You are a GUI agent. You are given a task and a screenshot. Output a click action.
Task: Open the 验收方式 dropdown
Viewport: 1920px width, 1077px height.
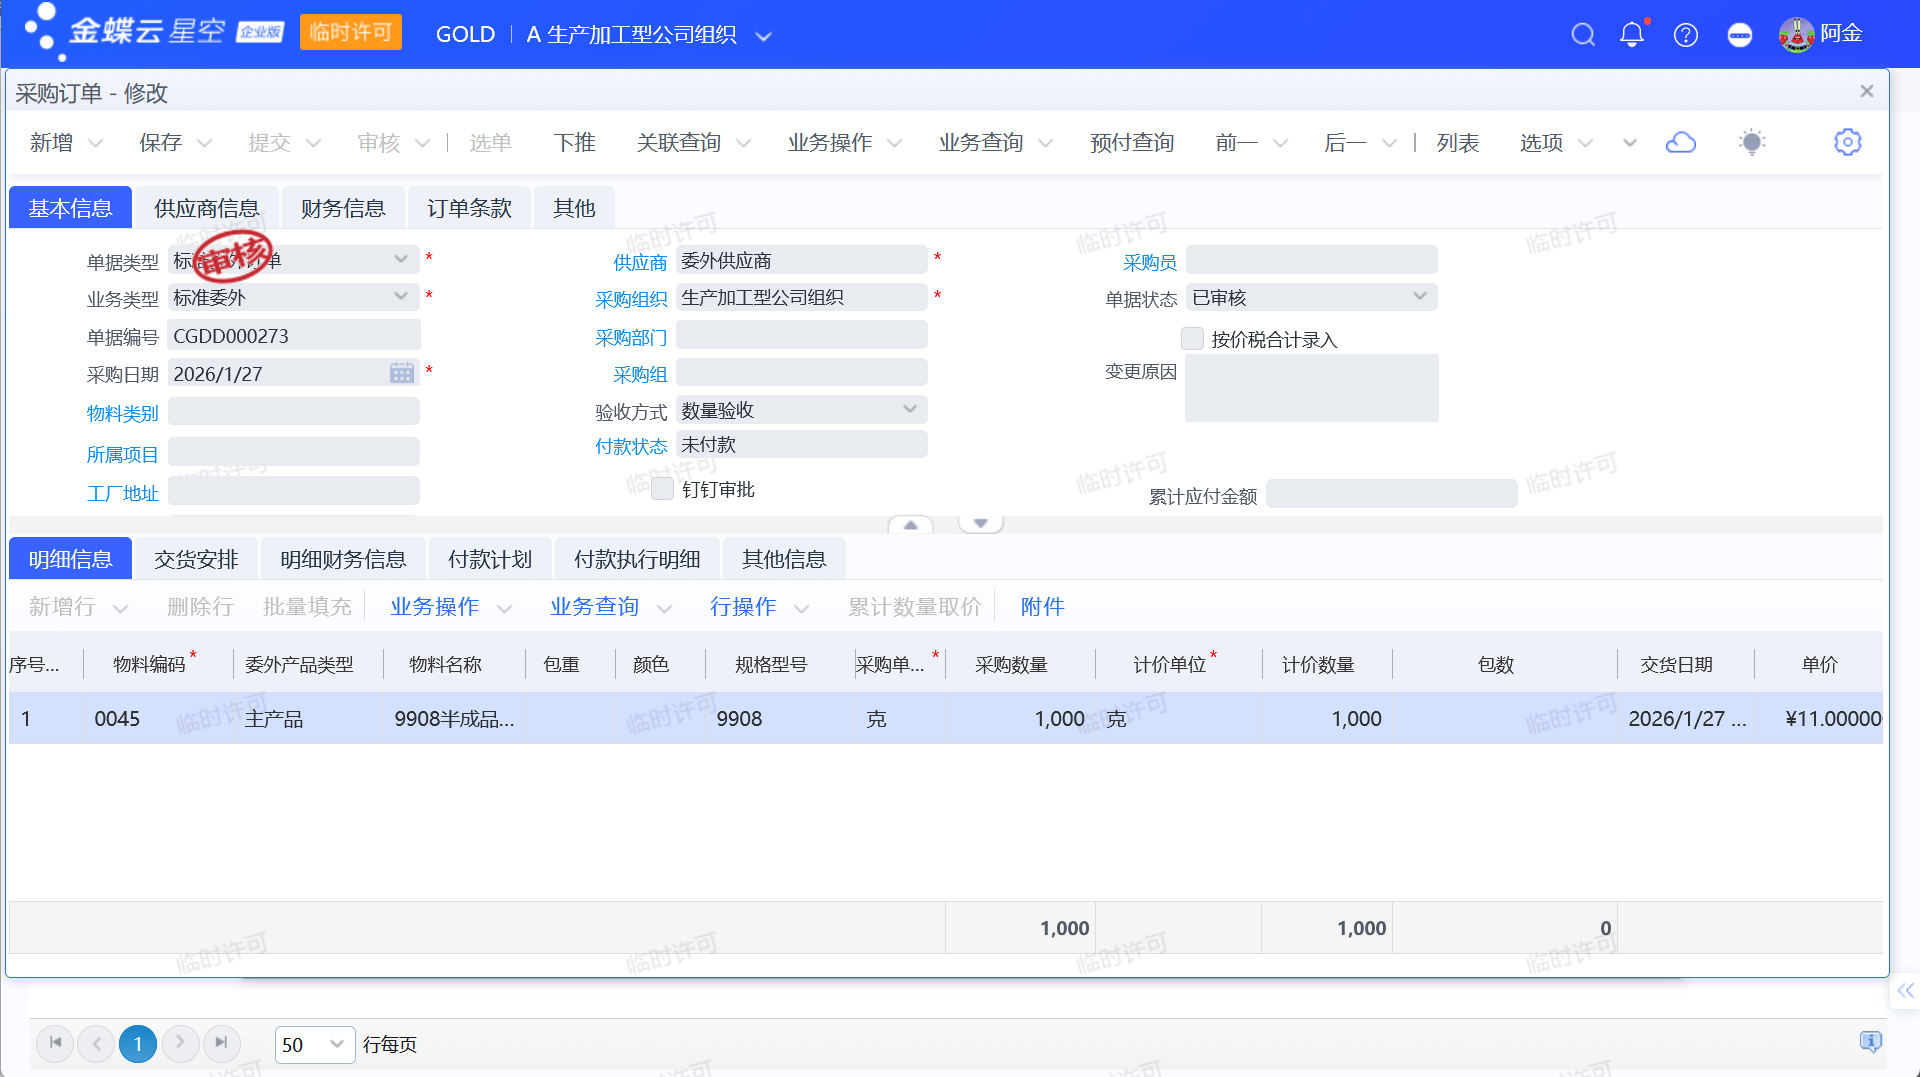coord(909,410)
